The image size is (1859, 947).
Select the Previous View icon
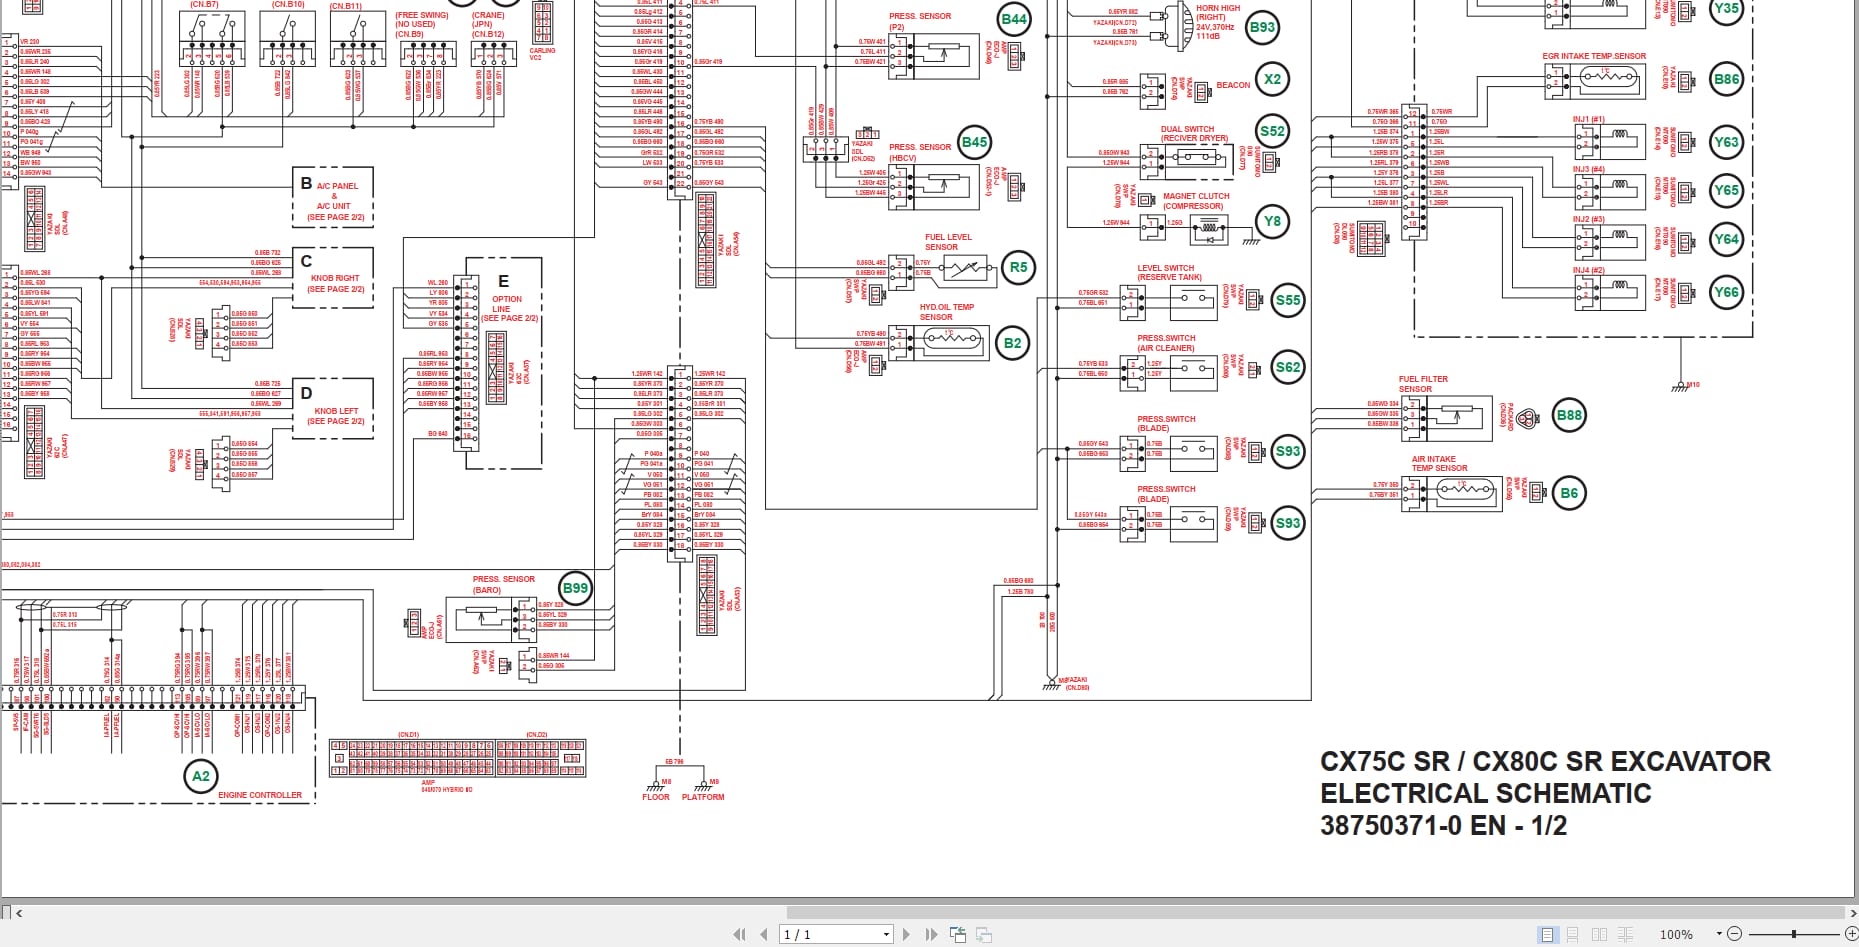pyautogui.click(x=957, y=933)
